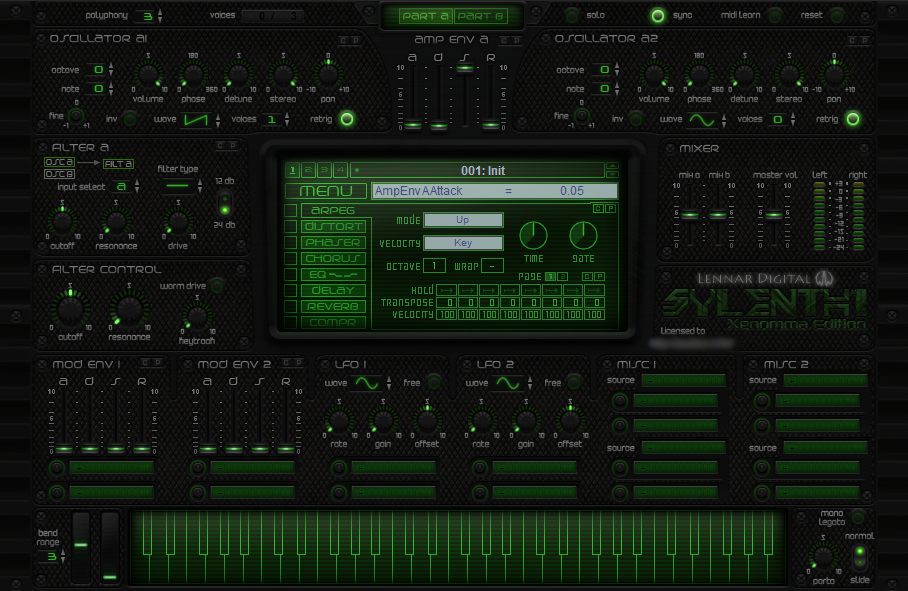This screenshot has height=591, width=908.
Task: Click the Filter A cutoff knob
Action: [x=62, y=222]
